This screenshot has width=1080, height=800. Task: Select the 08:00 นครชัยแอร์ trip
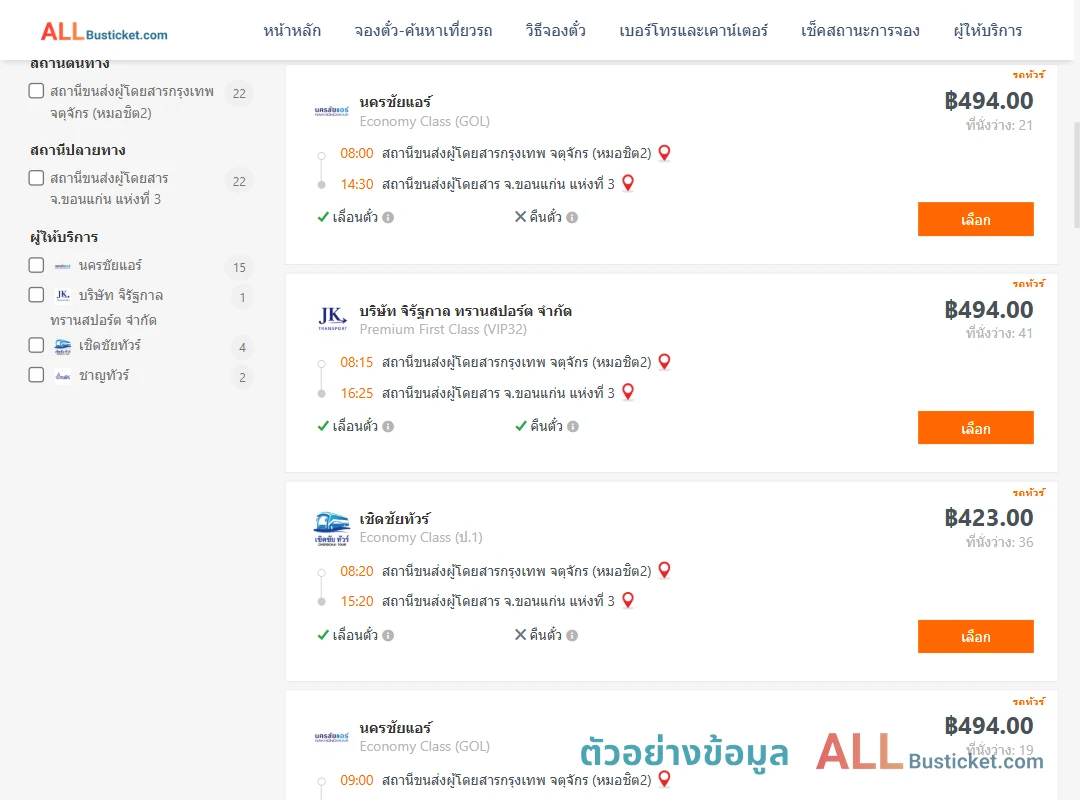coord(975,219)
